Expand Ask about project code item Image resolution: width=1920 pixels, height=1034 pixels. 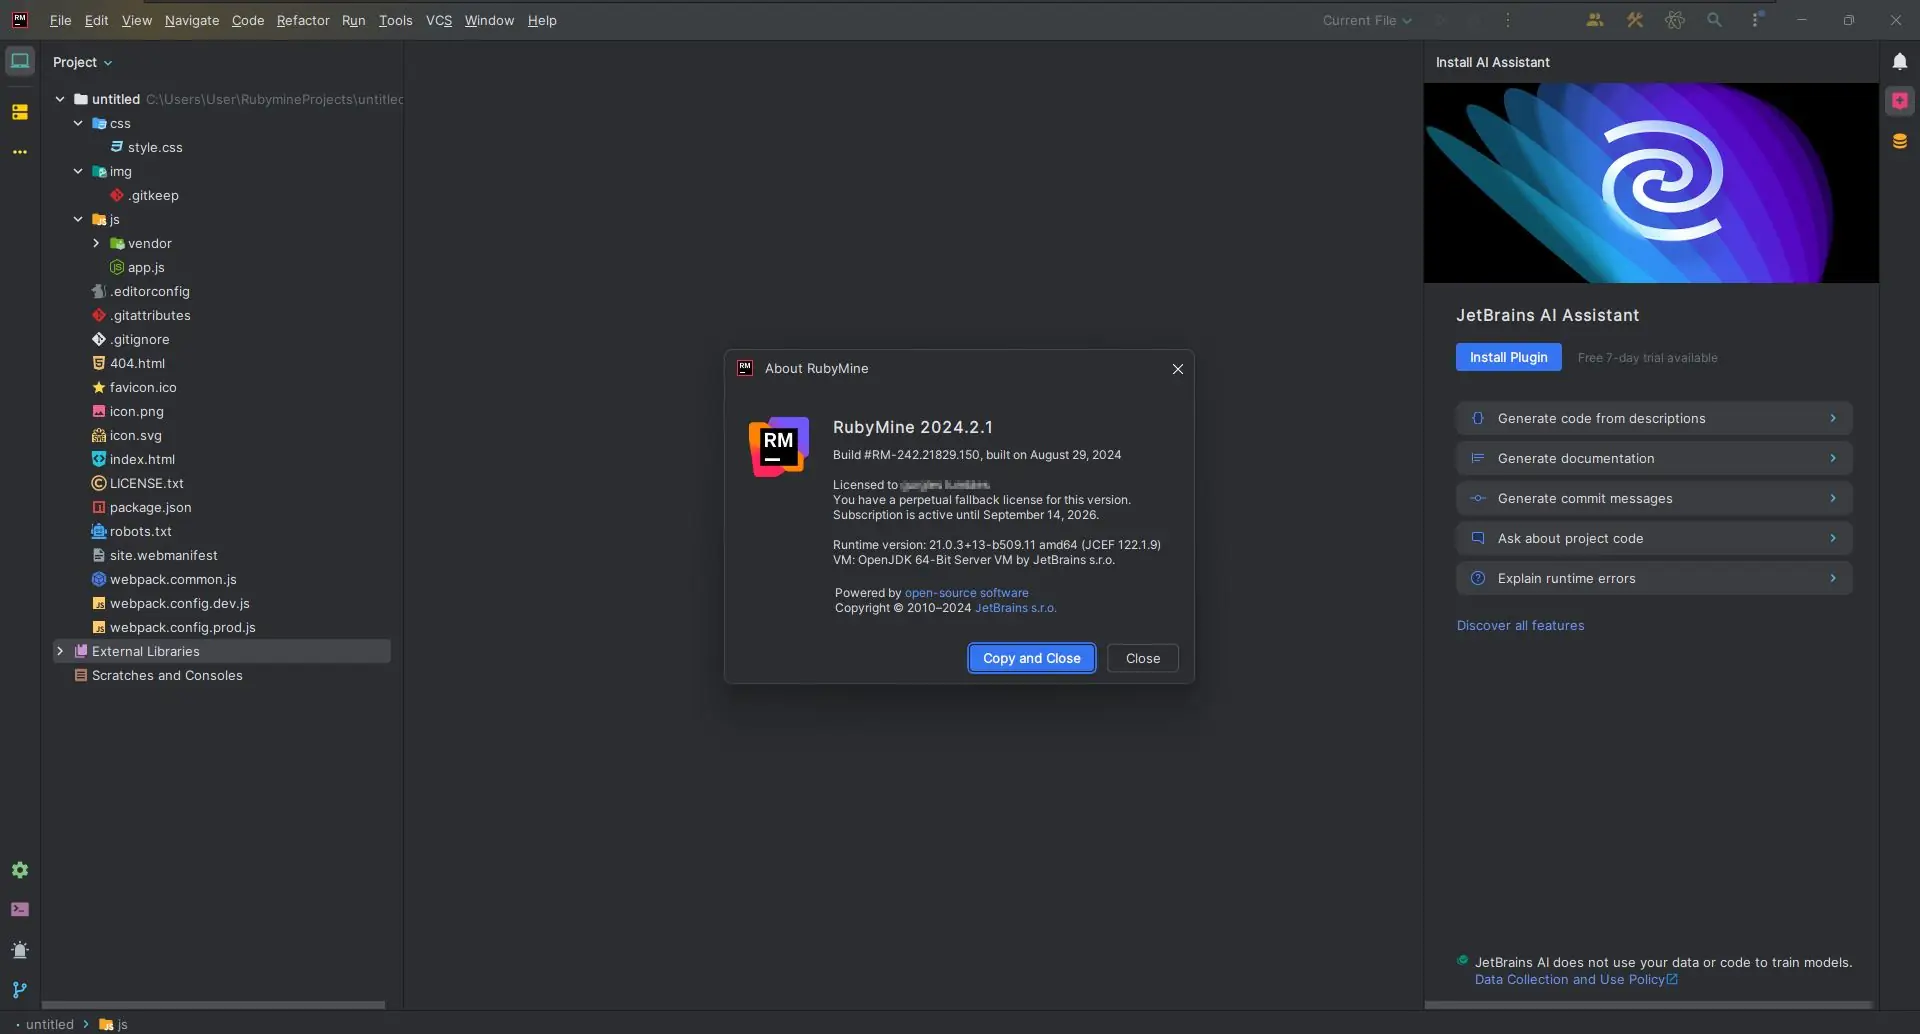(1654, 538)
